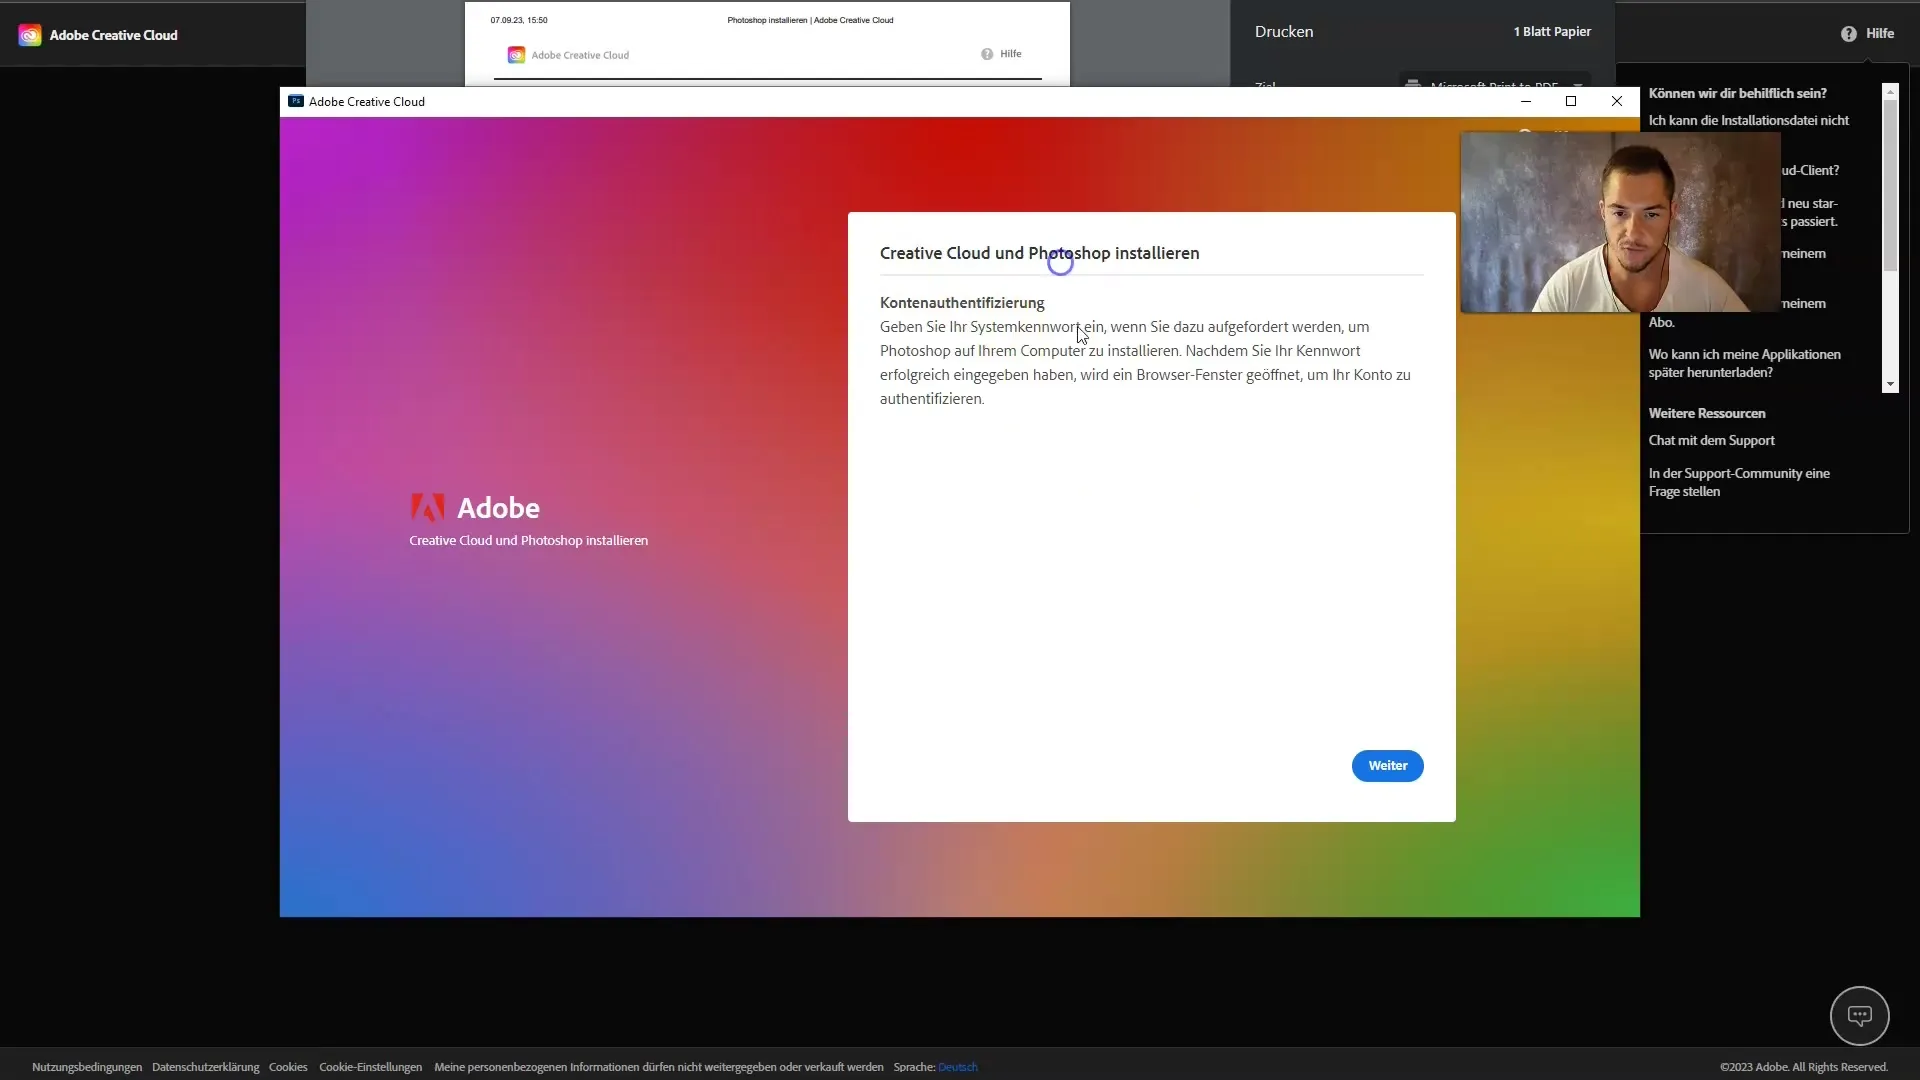Open 'In der Support-Community eine Frage stellen'
The width and height of the screenshot is (1920, 1080).
tap(1739, 482)
